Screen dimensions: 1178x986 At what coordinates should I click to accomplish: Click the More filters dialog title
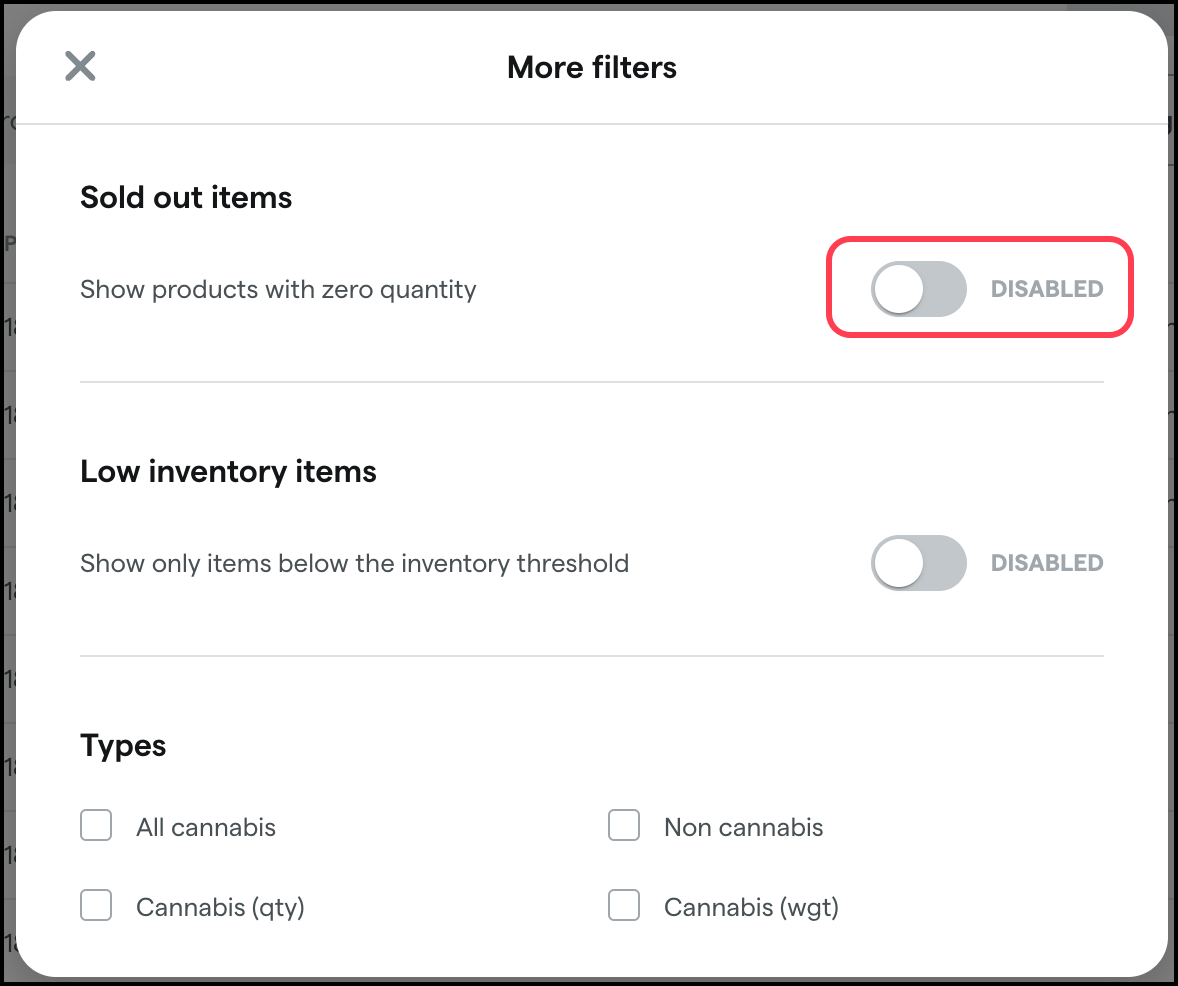[x=592, y=67]
